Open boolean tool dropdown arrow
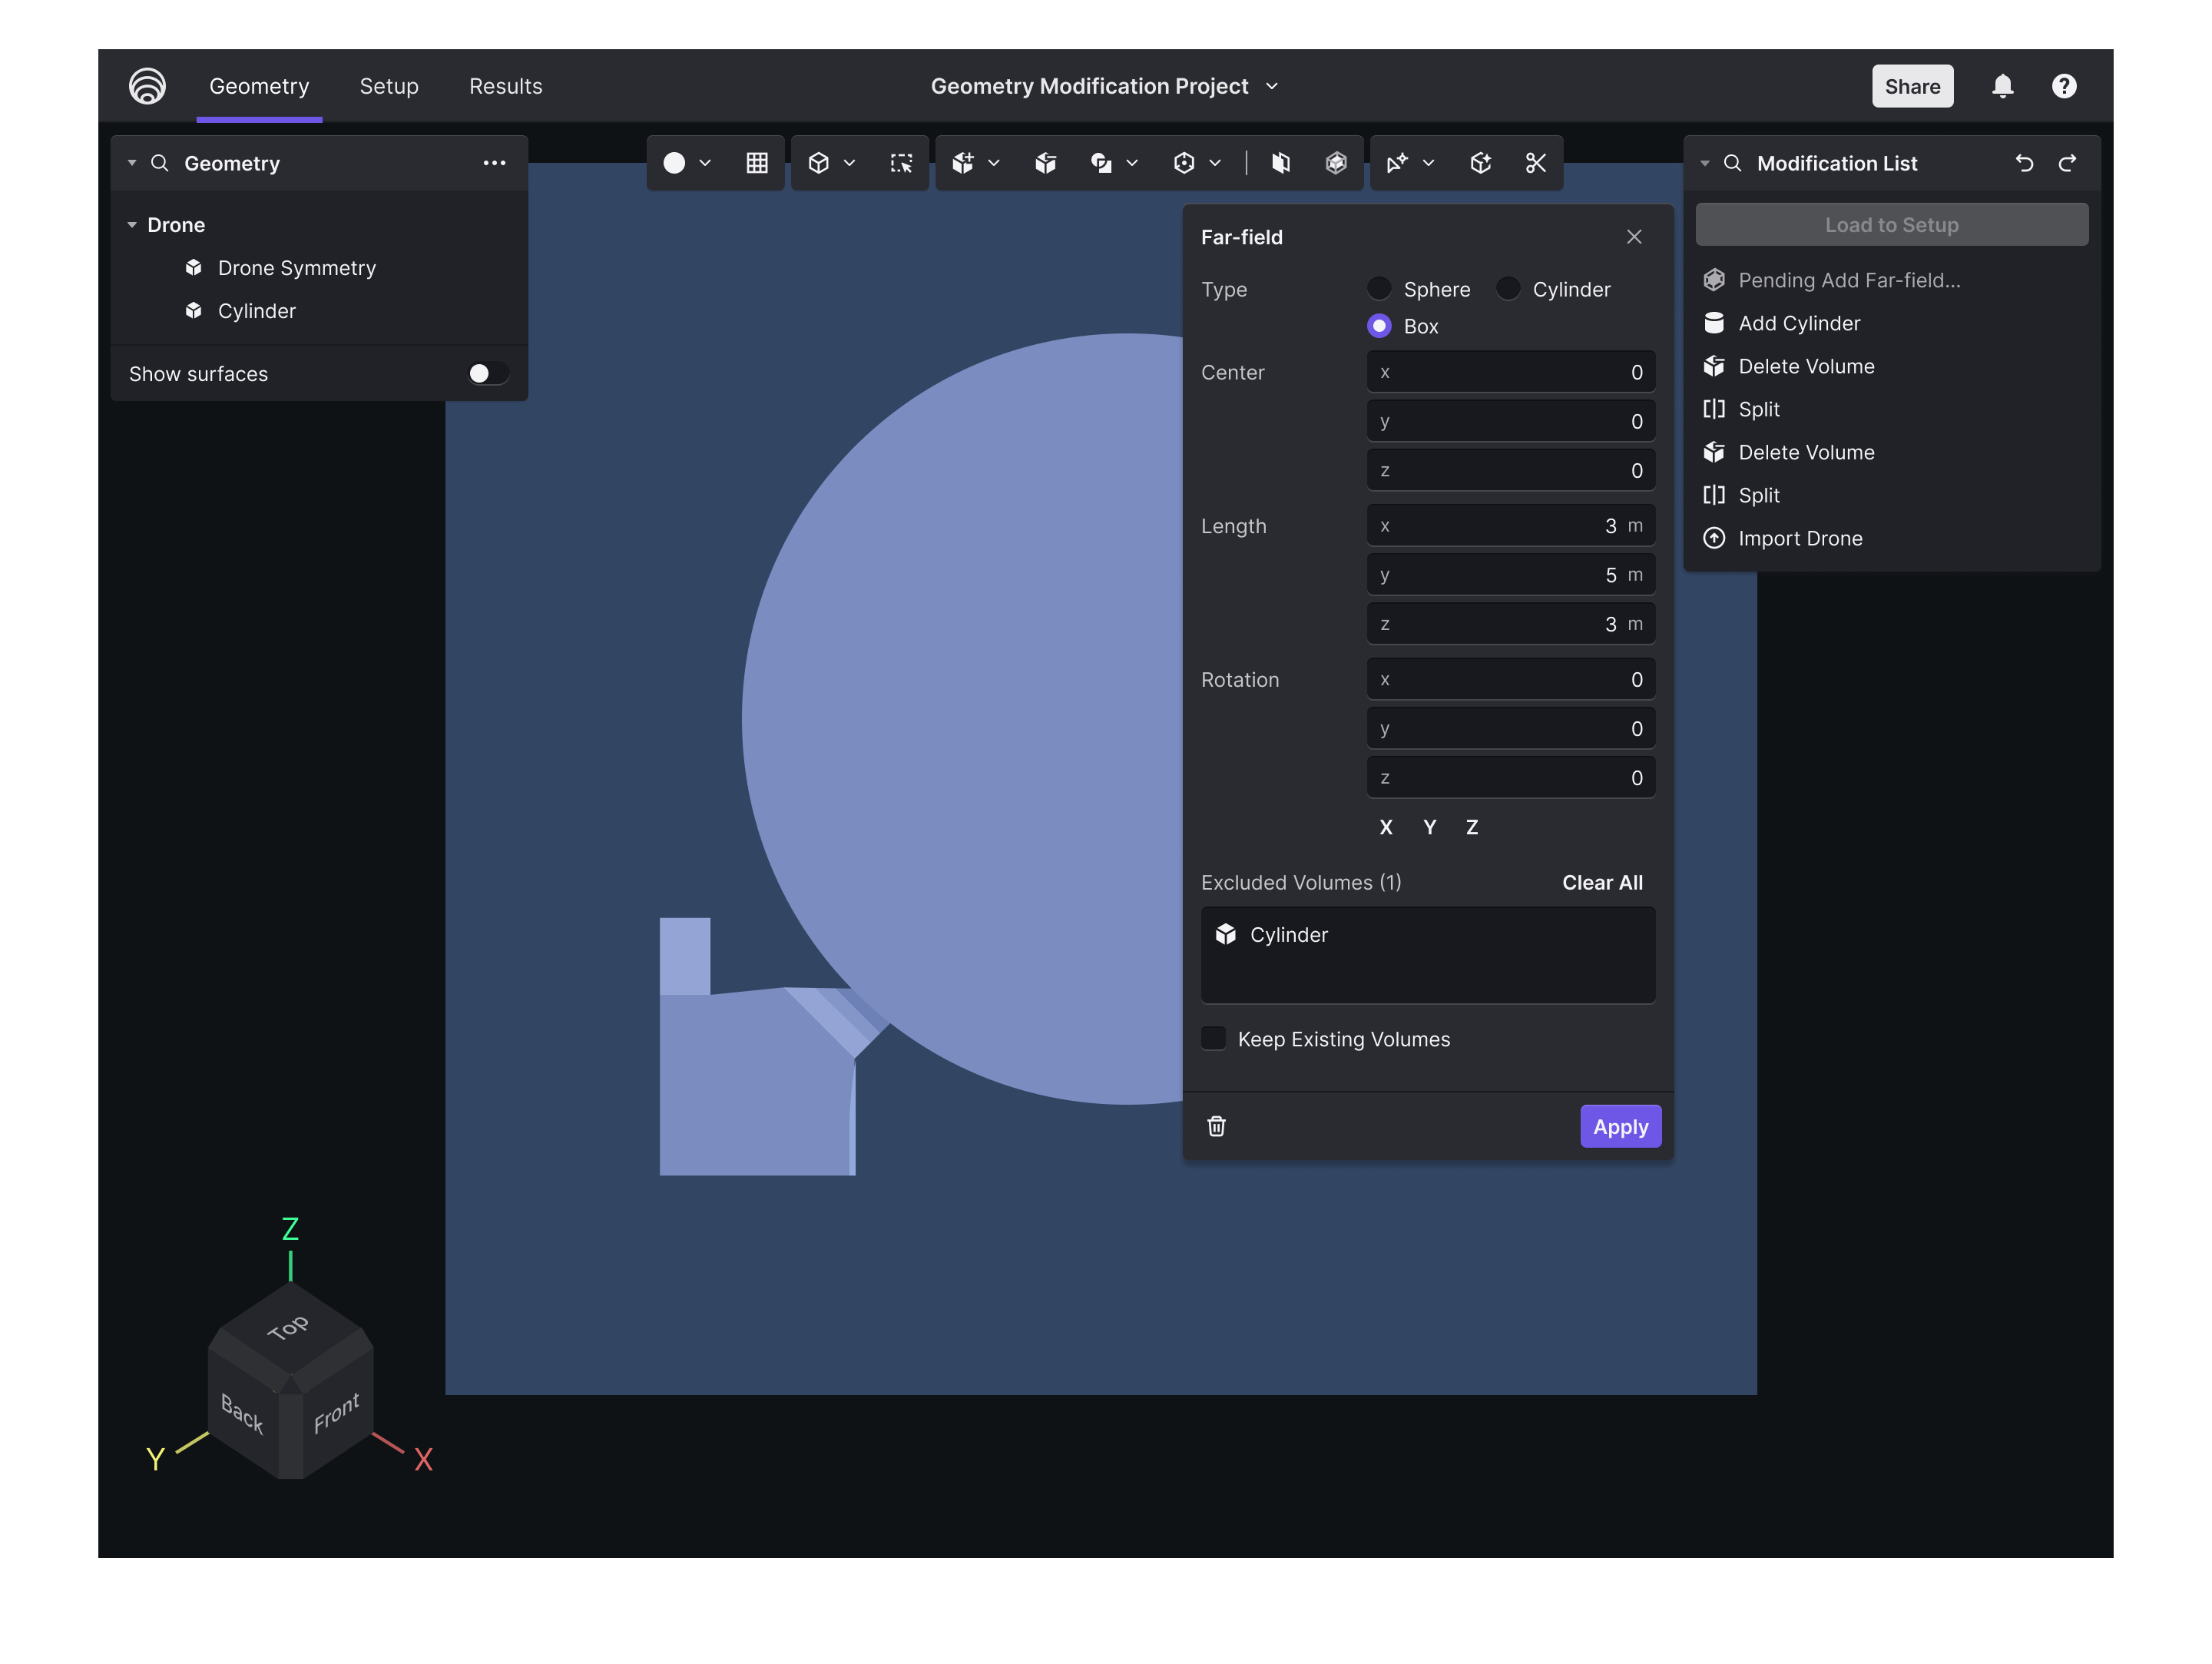Viewport: 2212px width, 1664px height. (x=1132, y=163)
